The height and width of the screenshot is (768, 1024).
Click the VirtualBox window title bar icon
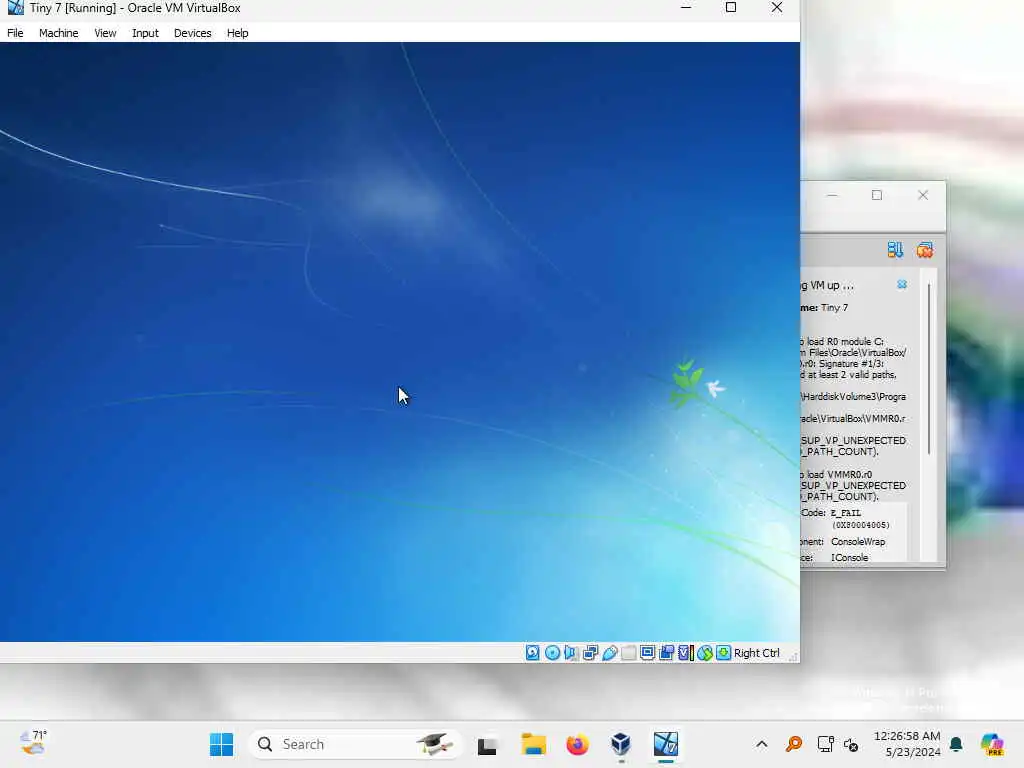[x=16, y=8]
